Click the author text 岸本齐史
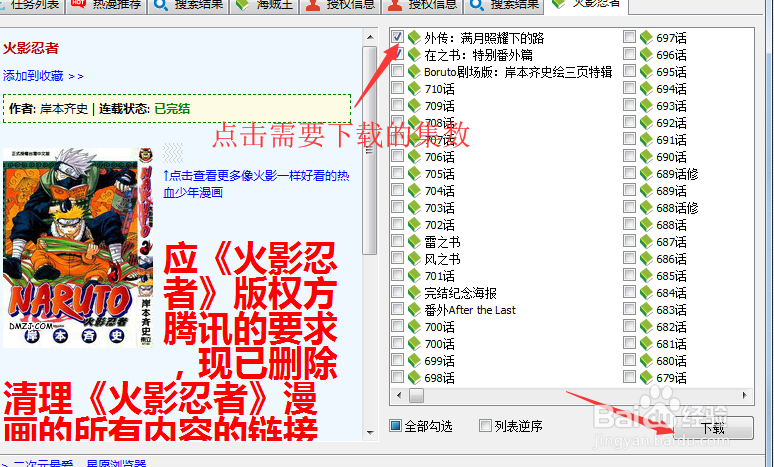This screenshot has width=774, height=467. (64, 108)
